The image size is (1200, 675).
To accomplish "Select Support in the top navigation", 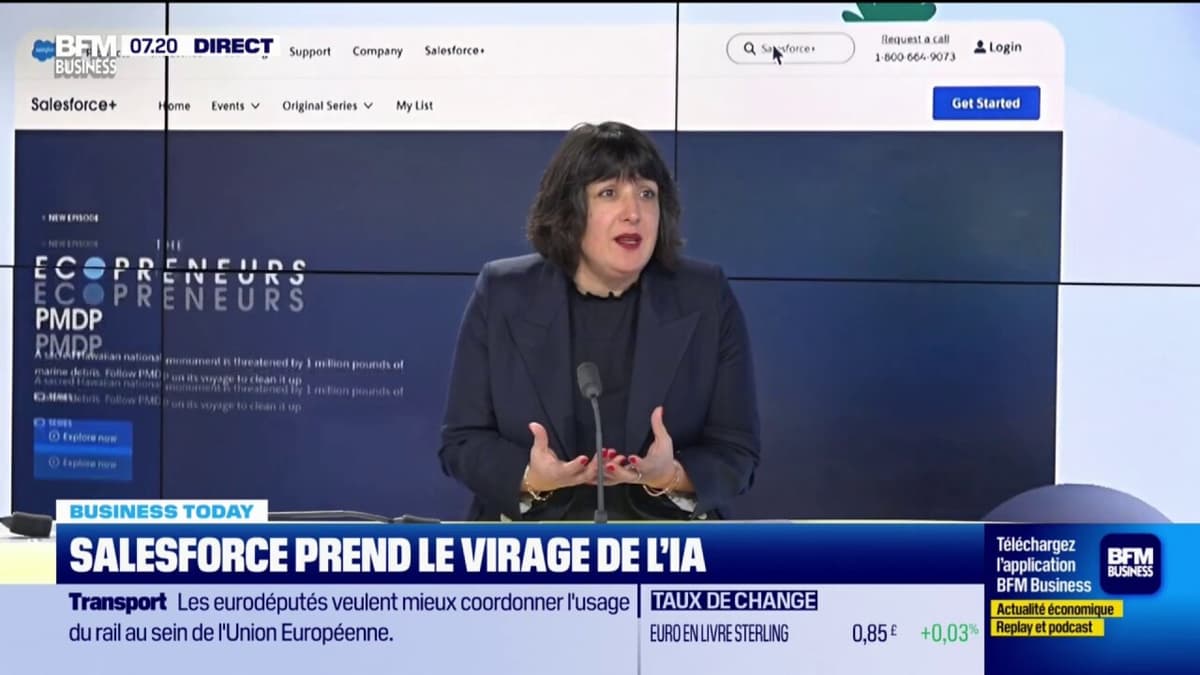I will [x=310, y=51].
